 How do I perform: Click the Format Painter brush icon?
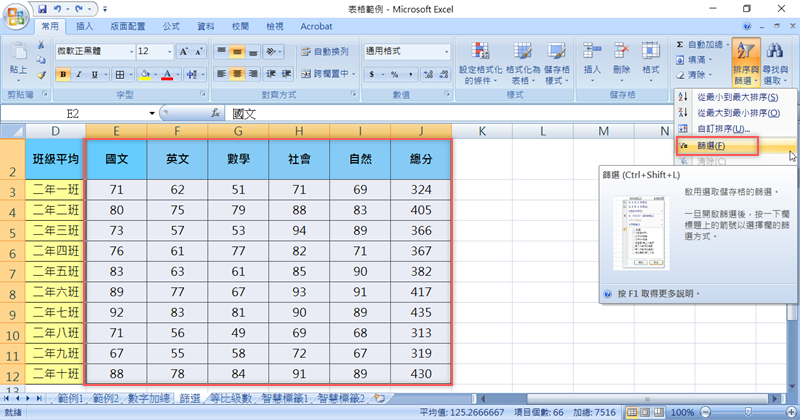(41, 74)
